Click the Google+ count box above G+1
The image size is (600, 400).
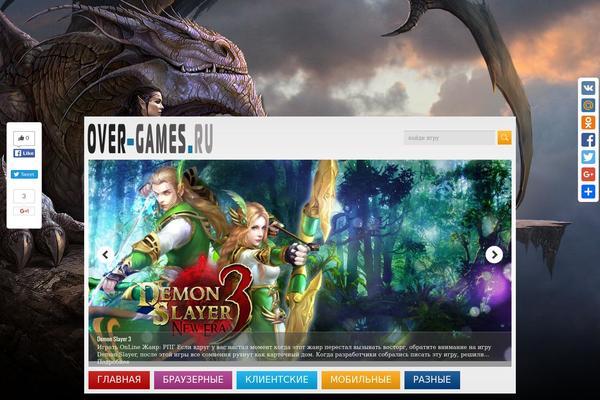pos(24,196)
